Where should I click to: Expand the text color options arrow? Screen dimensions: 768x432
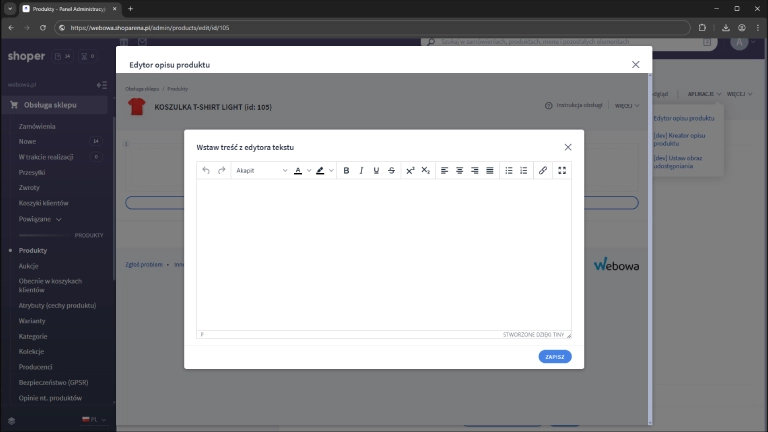309,171
